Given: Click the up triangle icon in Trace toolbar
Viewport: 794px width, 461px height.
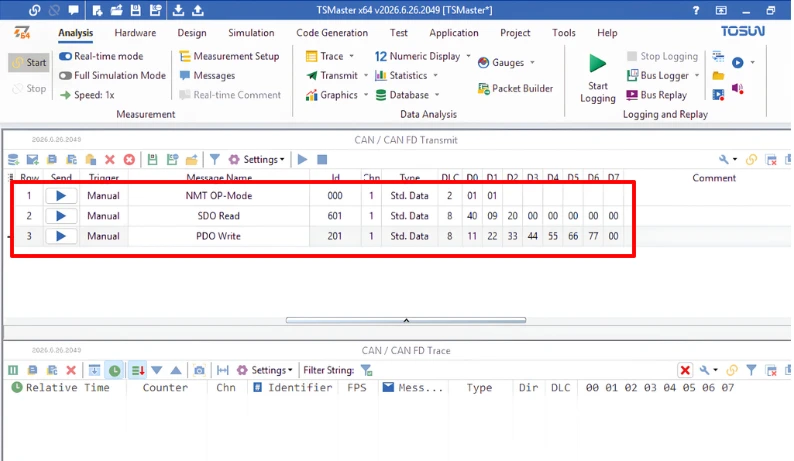Looking at the screenshot, I should (176, 370).
